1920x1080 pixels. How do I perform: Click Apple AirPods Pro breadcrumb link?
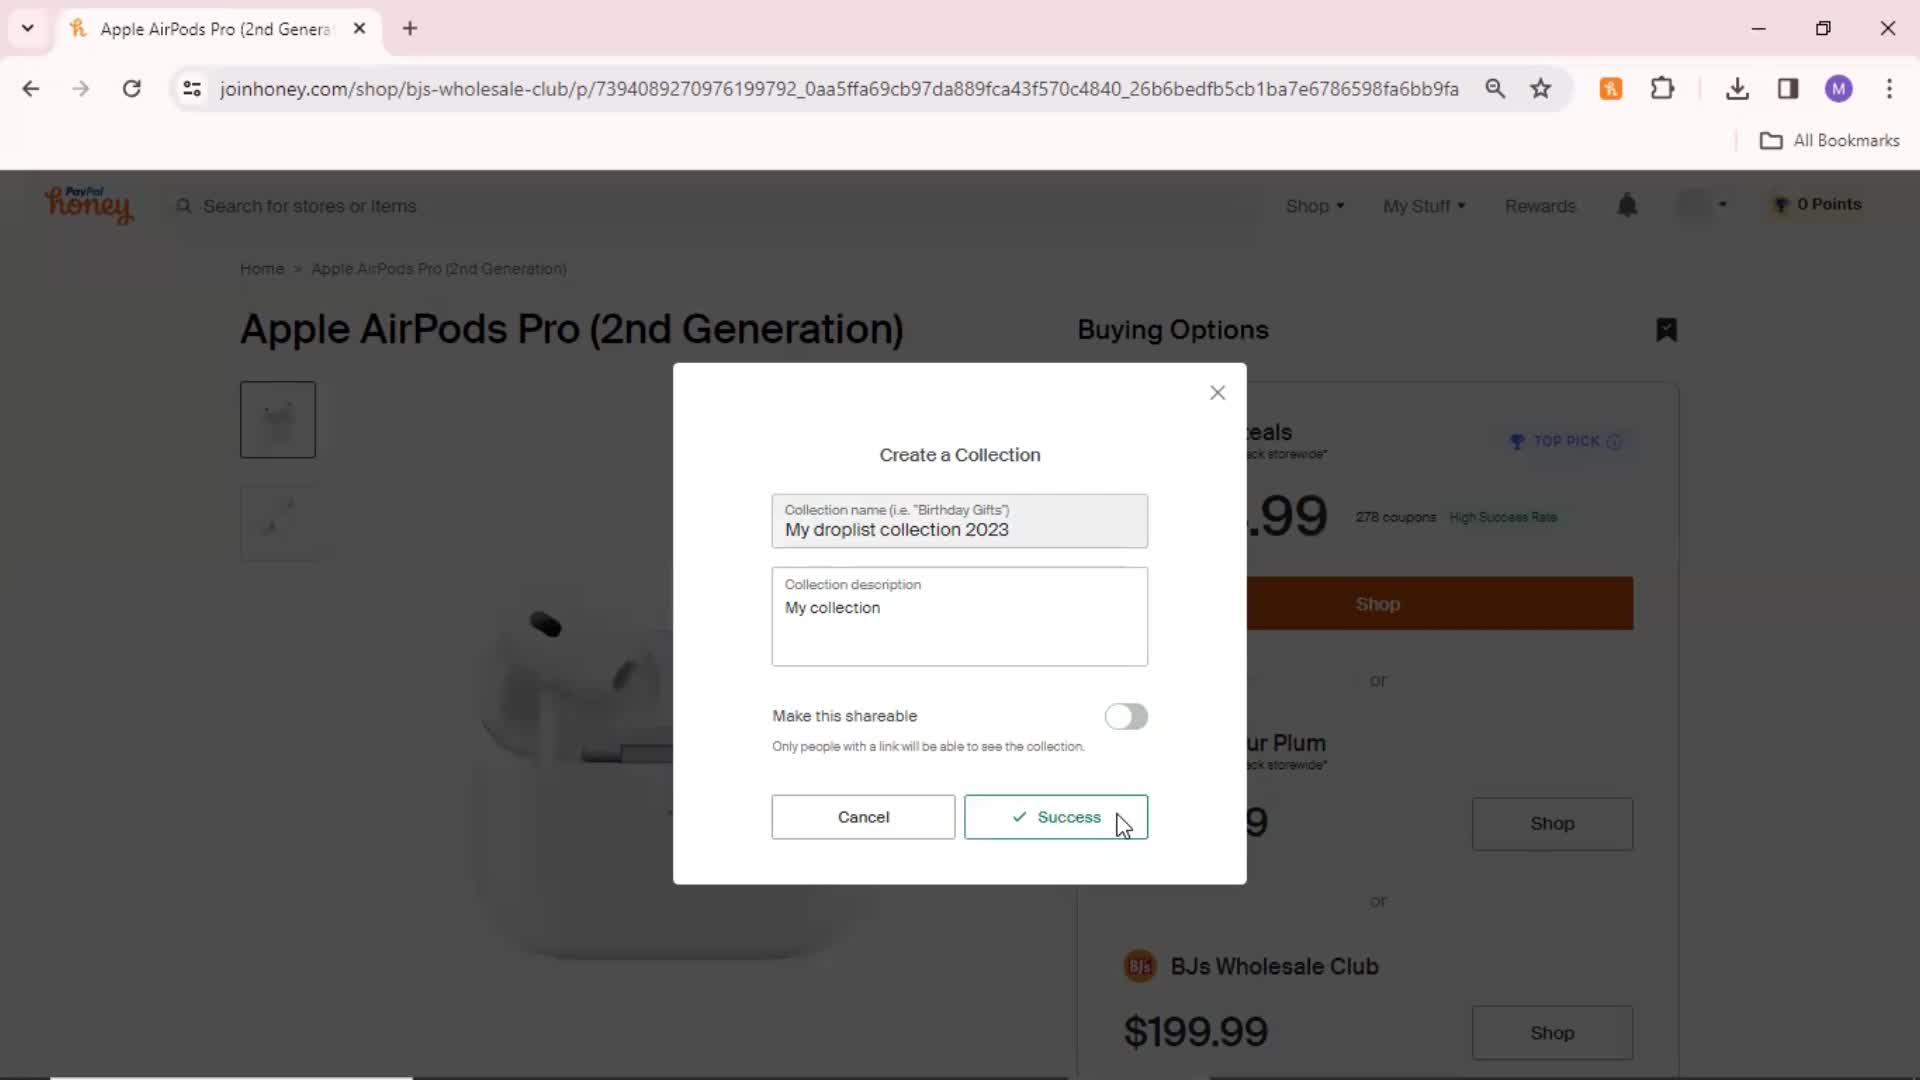(x=439, y=268)
